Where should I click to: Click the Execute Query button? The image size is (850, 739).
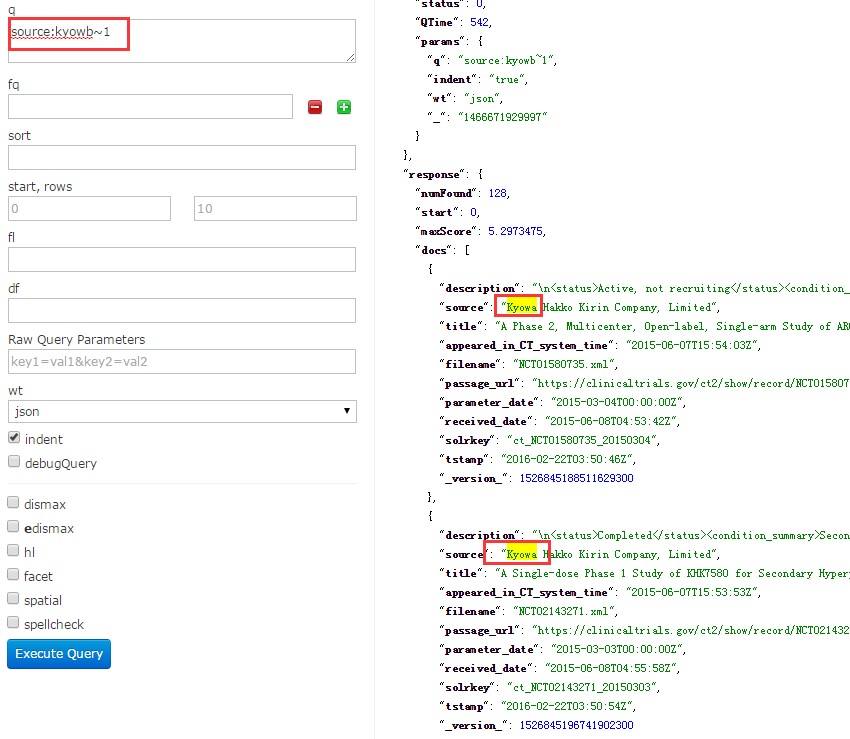click(59, 654)
